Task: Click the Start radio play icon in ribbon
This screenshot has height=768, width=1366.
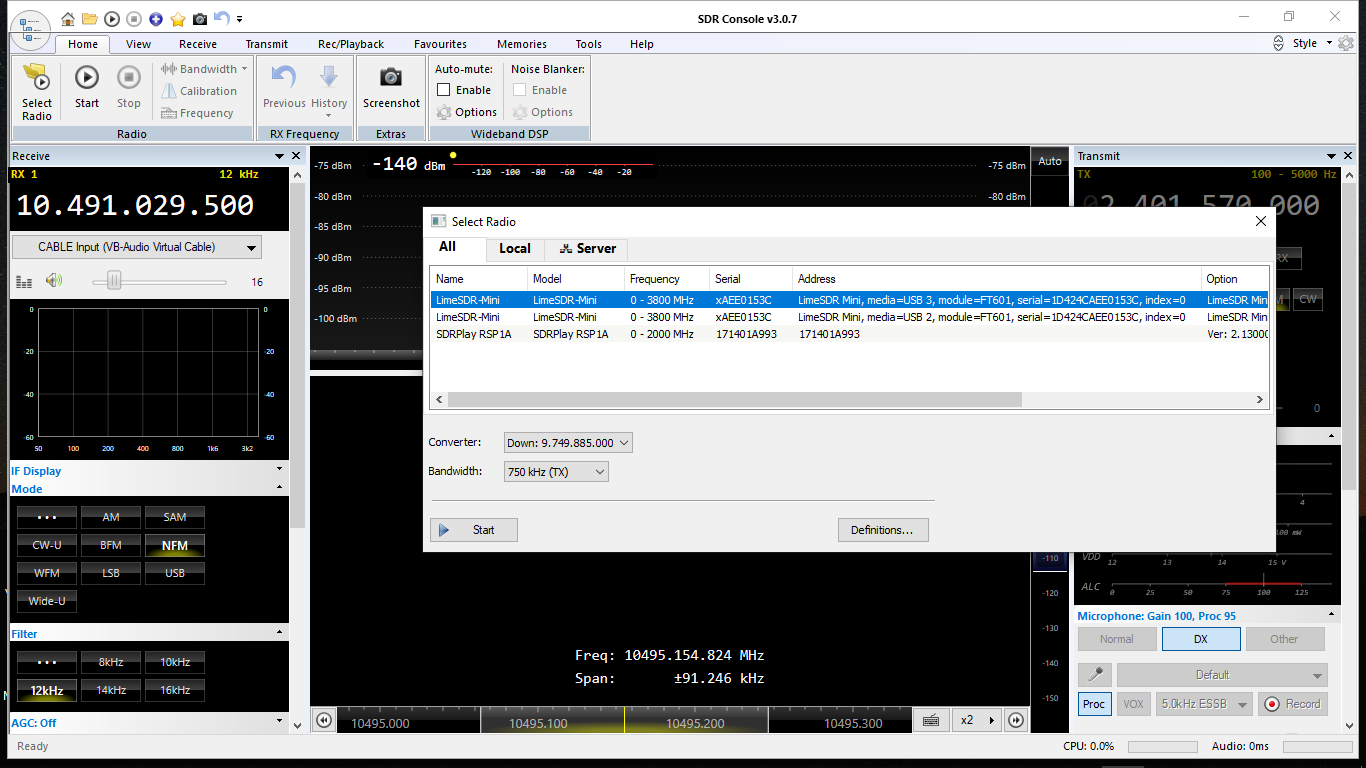Action: tap(87, 77)
